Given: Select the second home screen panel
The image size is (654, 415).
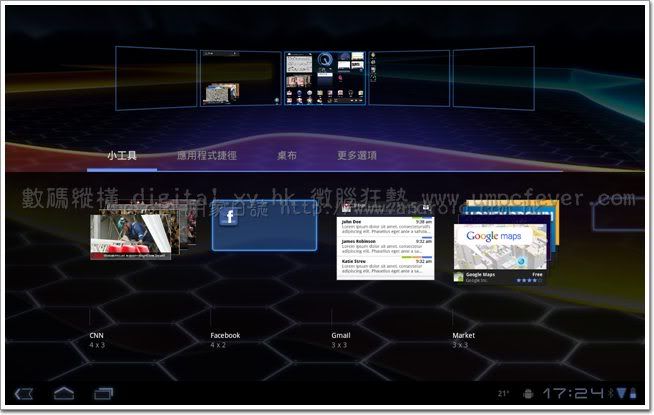Looking at the screenshot, I should (240, 78).
